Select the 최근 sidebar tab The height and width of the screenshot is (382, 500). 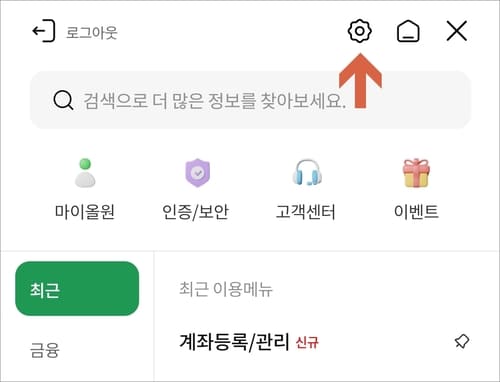point(77,289)
